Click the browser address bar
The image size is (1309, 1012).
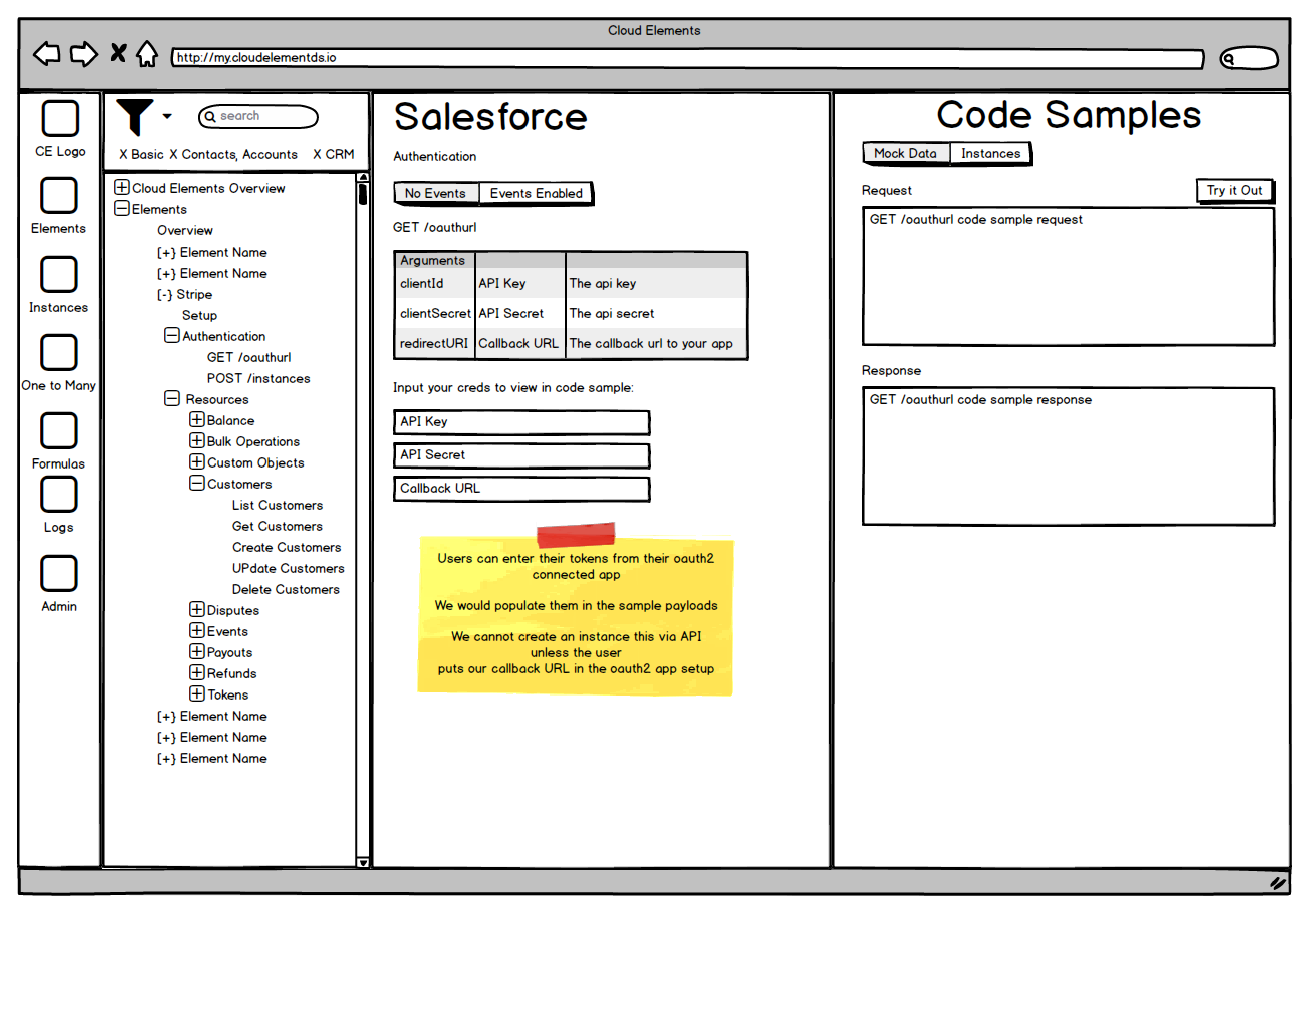coord(687,58)
